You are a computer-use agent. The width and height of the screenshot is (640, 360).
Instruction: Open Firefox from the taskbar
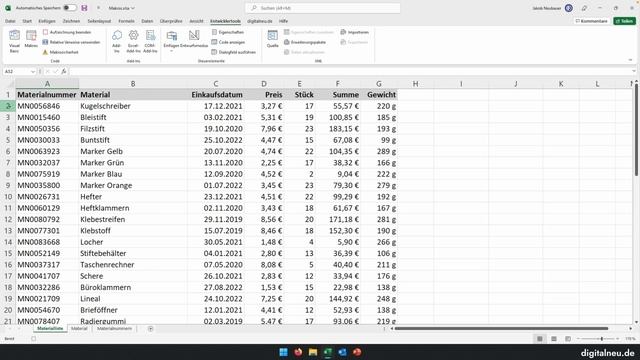[x=298, y=352]
